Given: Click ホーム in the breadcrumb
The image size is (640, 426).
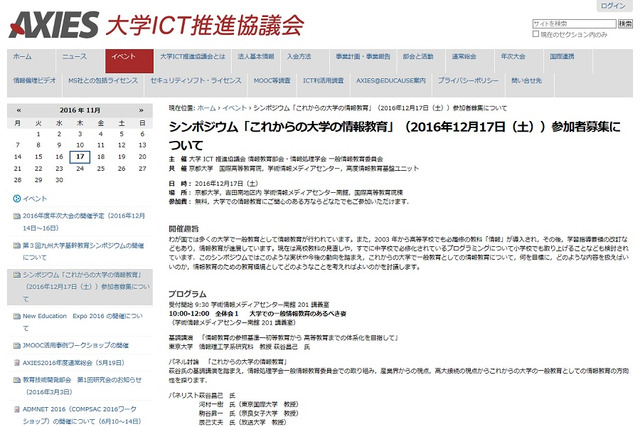Looking at the screenshot, I should 207,108.
